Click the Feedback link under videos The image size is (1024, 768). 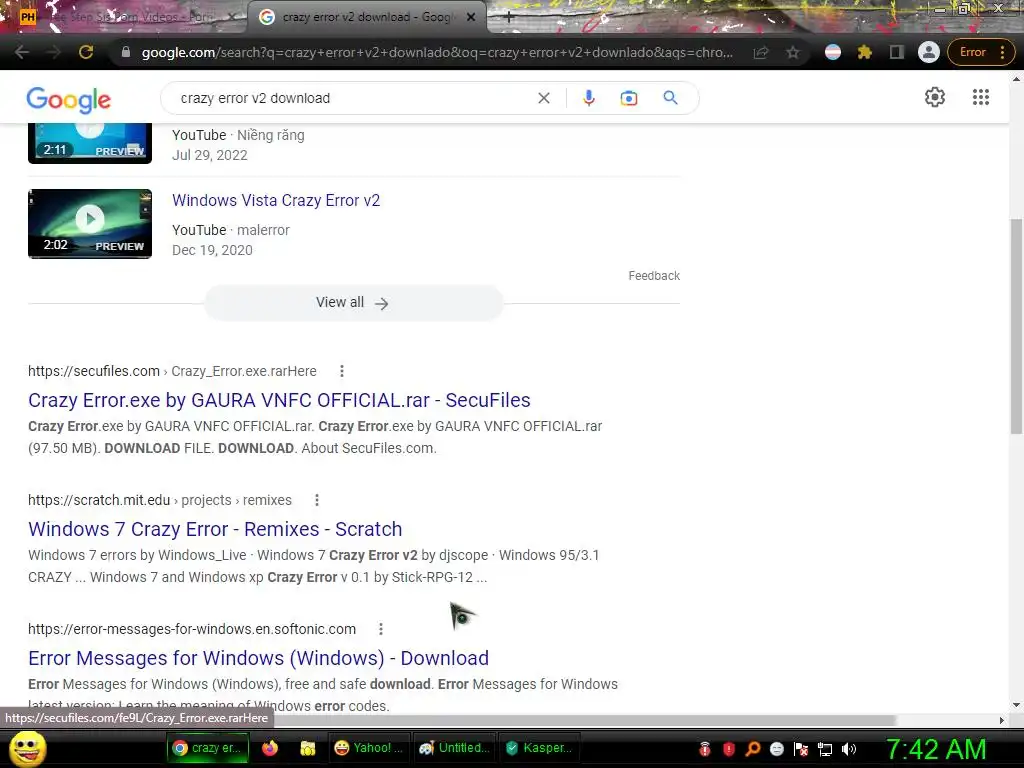coord(654,276)
